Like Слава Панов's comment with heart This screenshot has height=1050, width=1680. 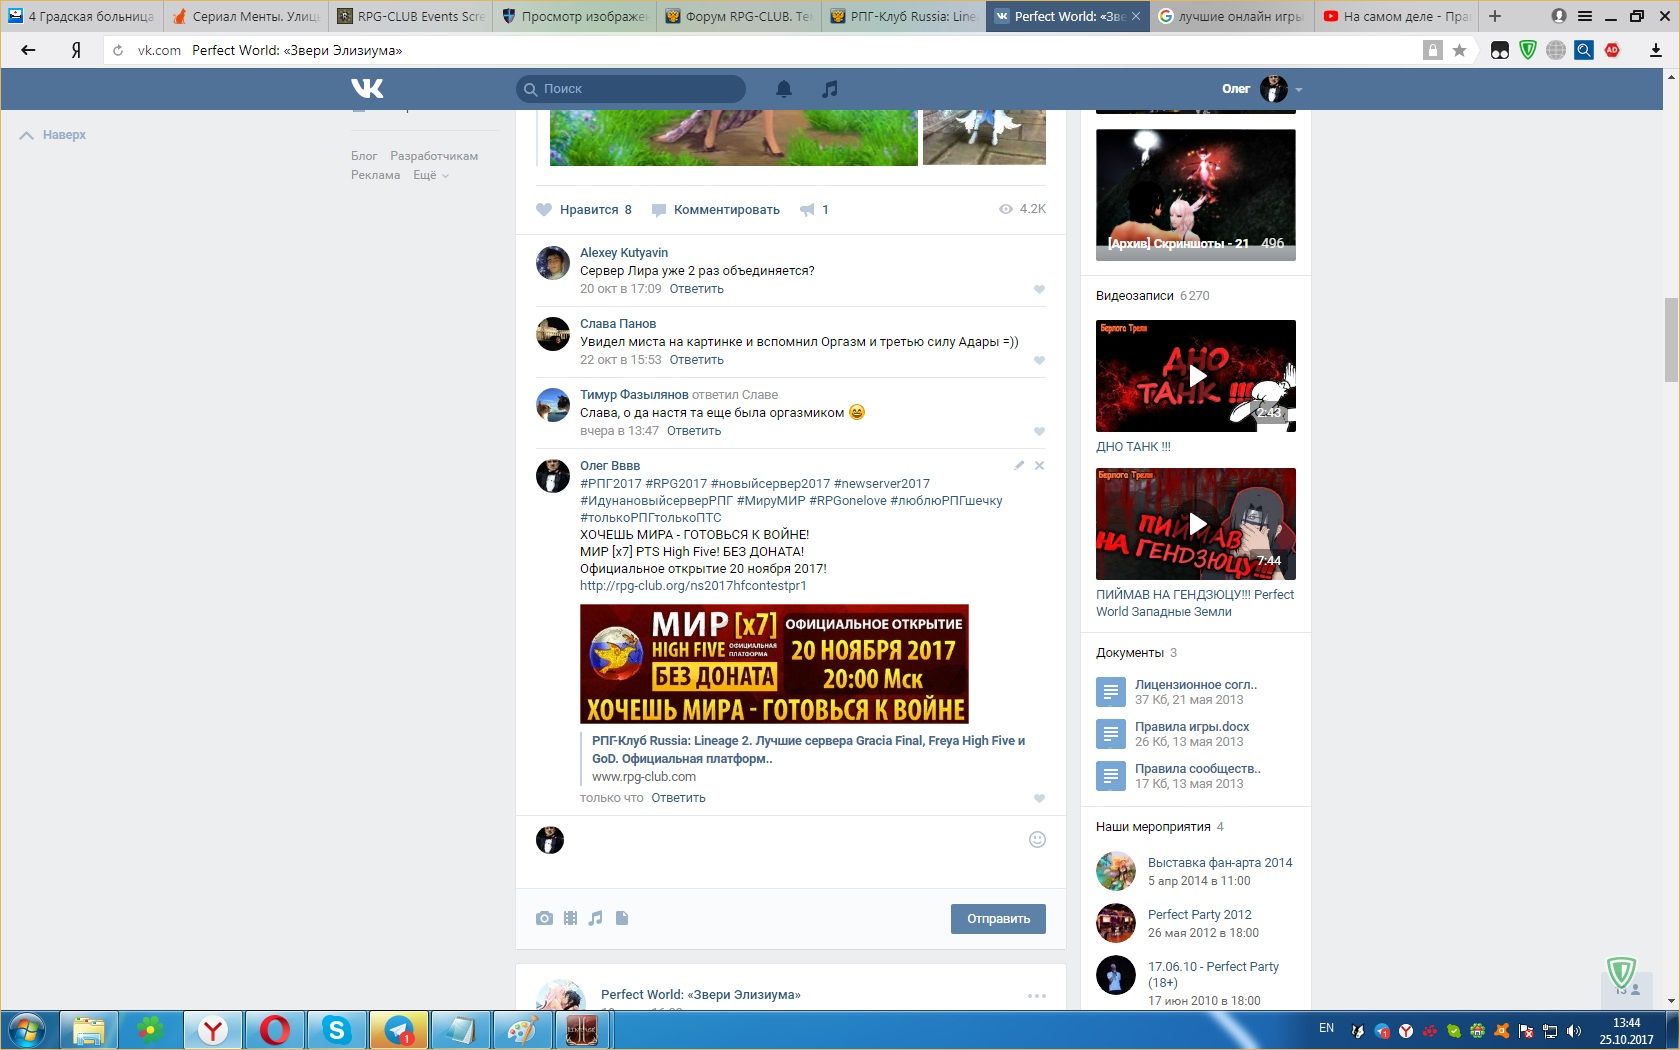click(1039, 361)
